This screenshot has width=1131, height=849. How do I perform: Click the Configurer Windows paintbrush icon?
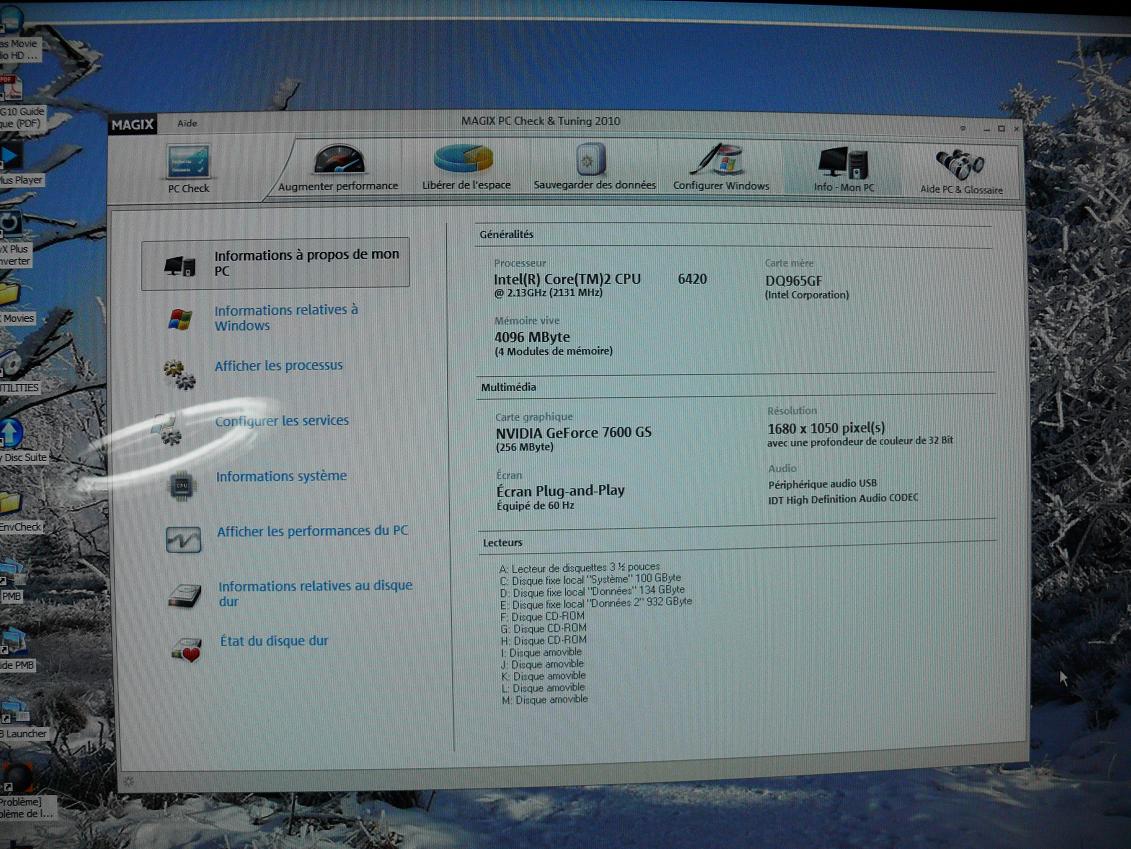[716, 159]
